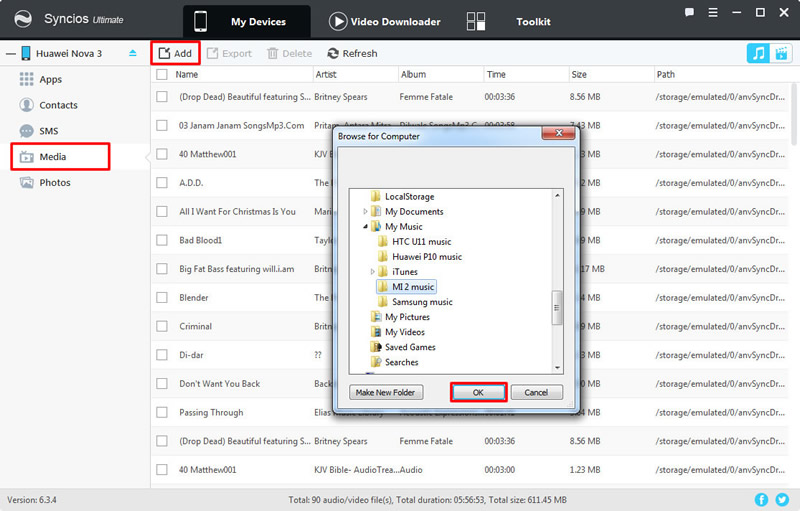Tick checkbox for Criminal row
The width and height of the screenshot is (800, 511).
point(162,326)
